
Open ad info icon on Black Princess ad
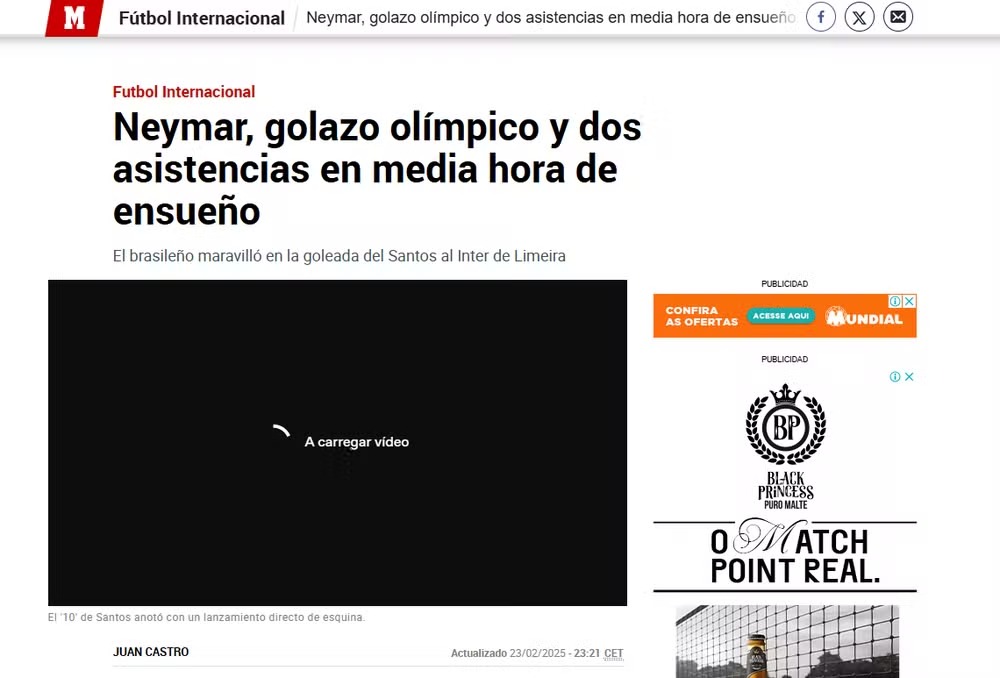click(x=896, y=377)
